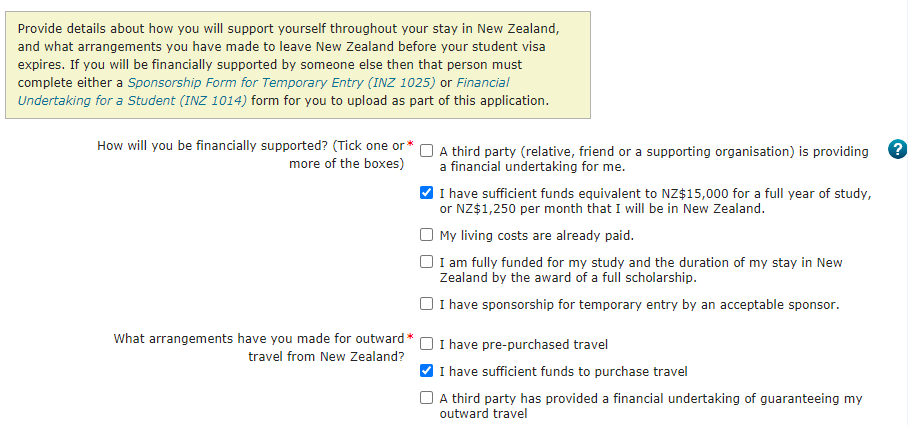Click the red asterisk beside the outward travel question
The height and width of the screenshot is (425, 908).
point(411,339)
